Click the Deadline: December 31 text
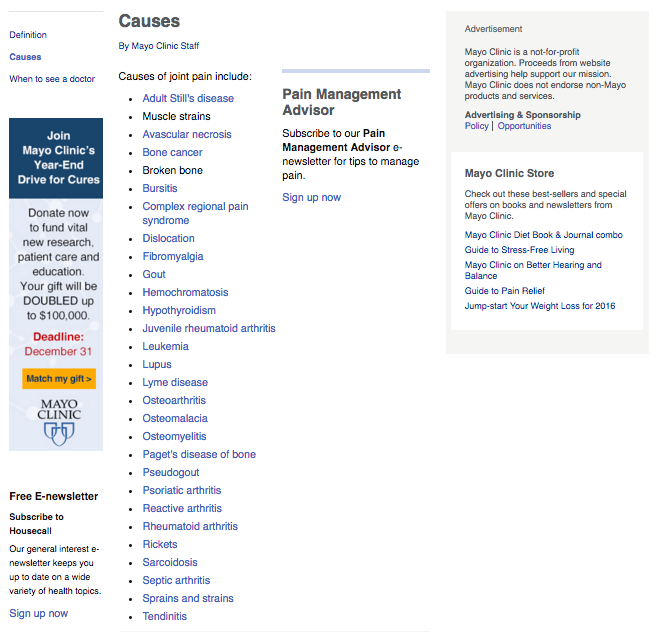 click(58, 344)
